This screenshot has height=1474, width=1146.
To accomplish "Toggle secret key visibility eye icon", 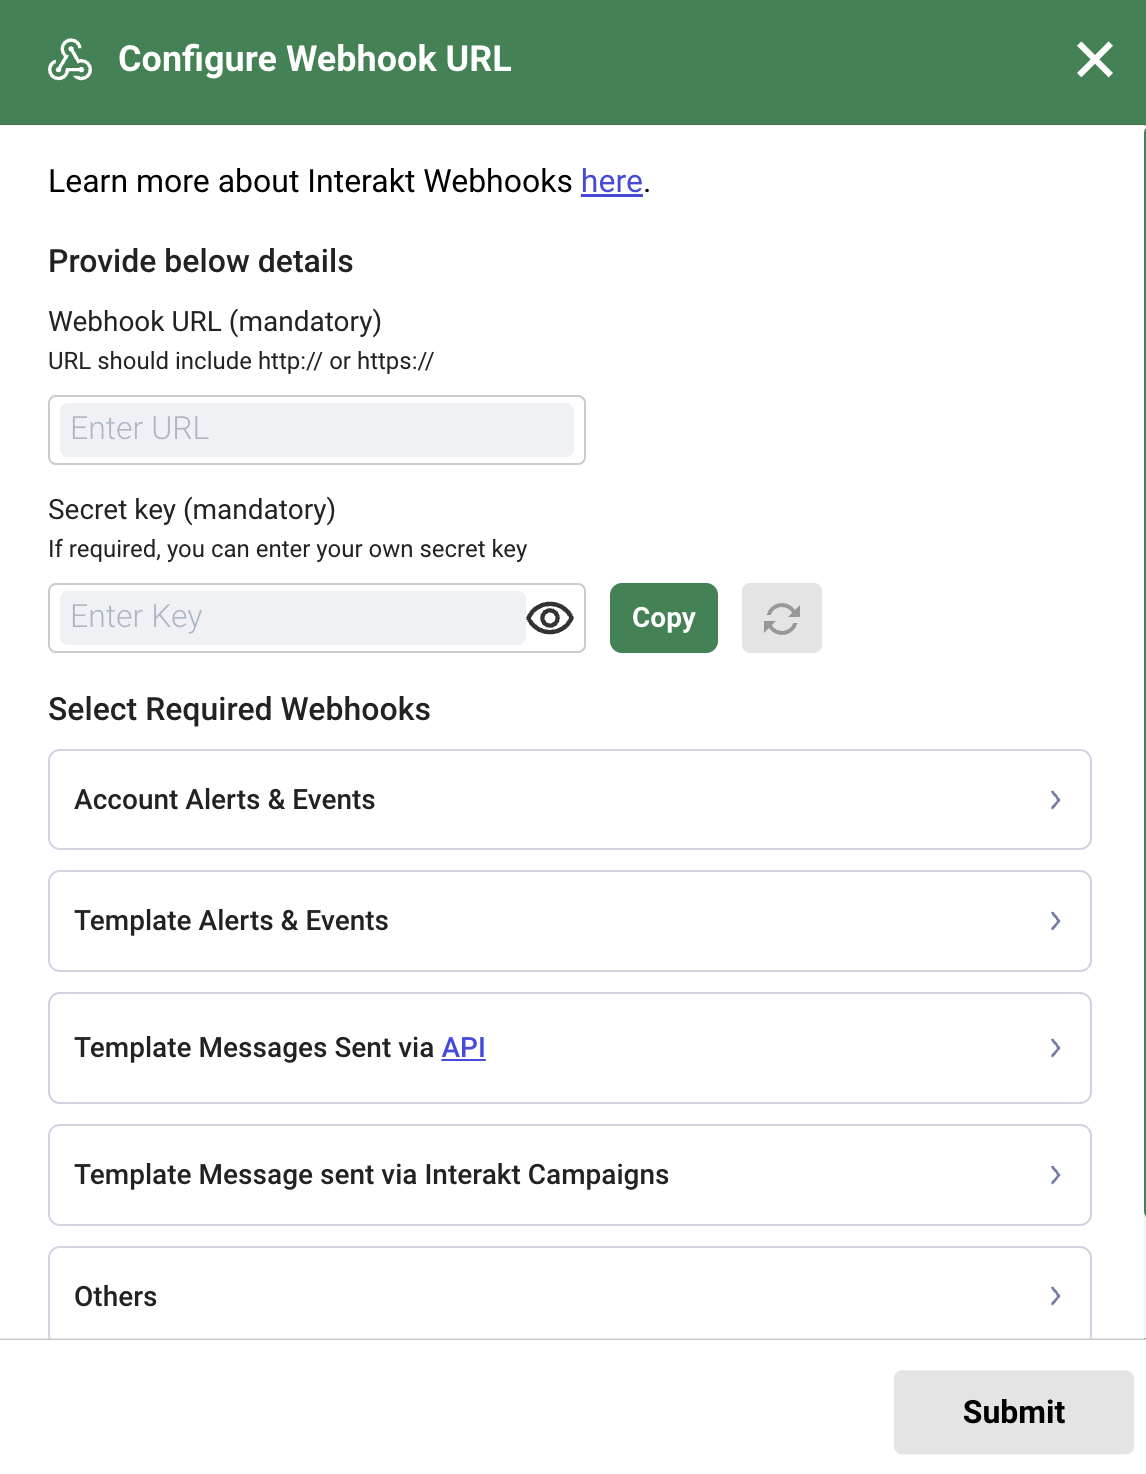I will [550, 619].
